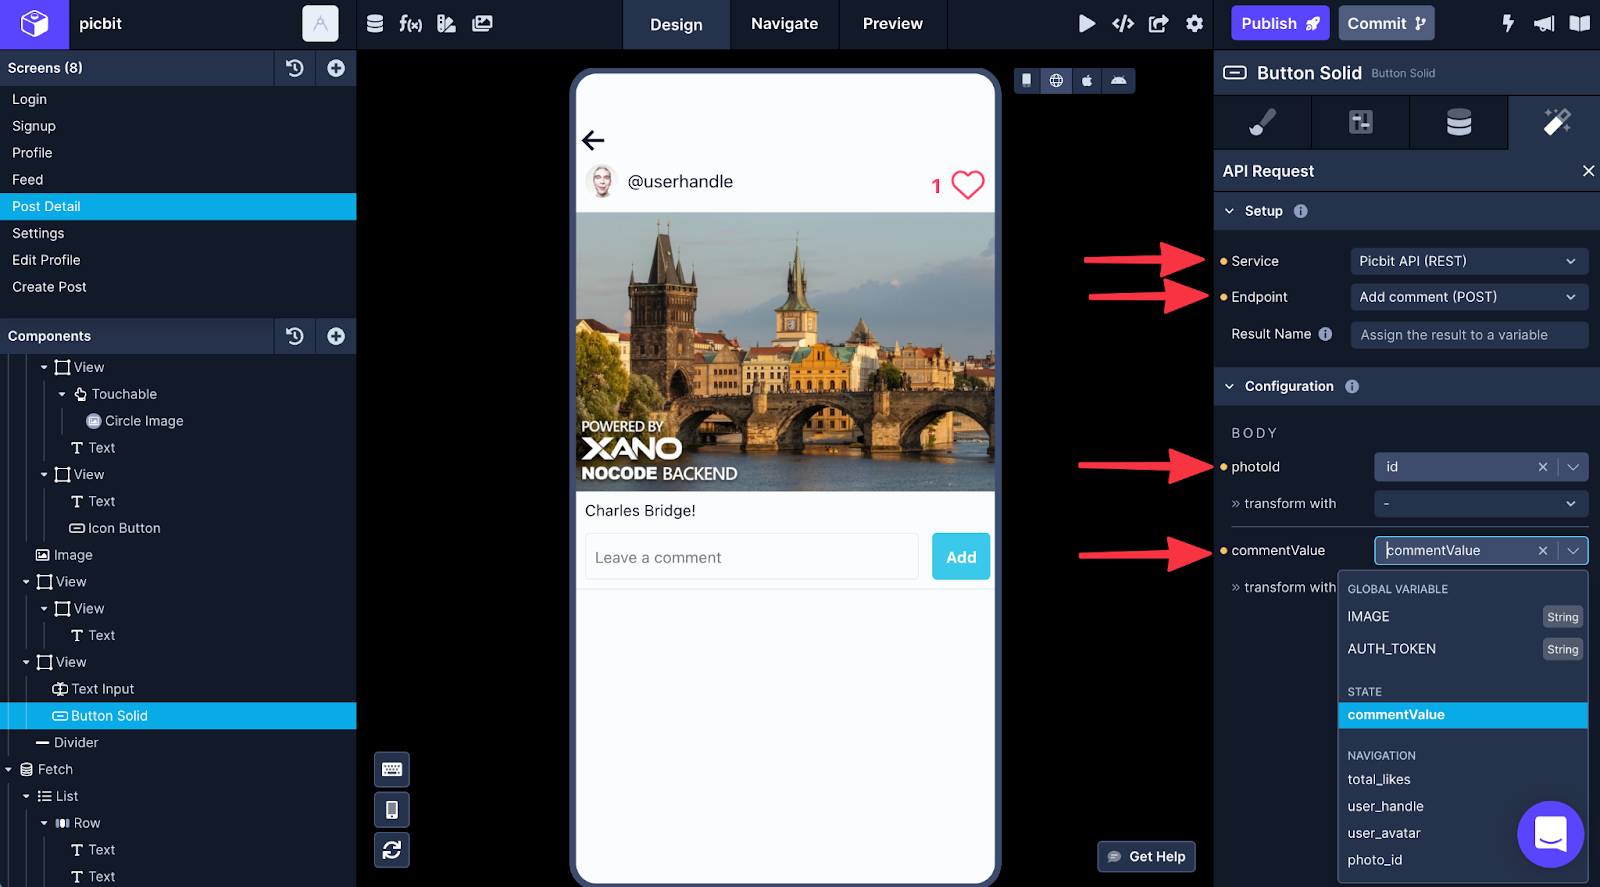Image resolution: width=1600 pixels, height=887 pixels.
Task: Switch to the Navigate tab
Action: [784, 24]
